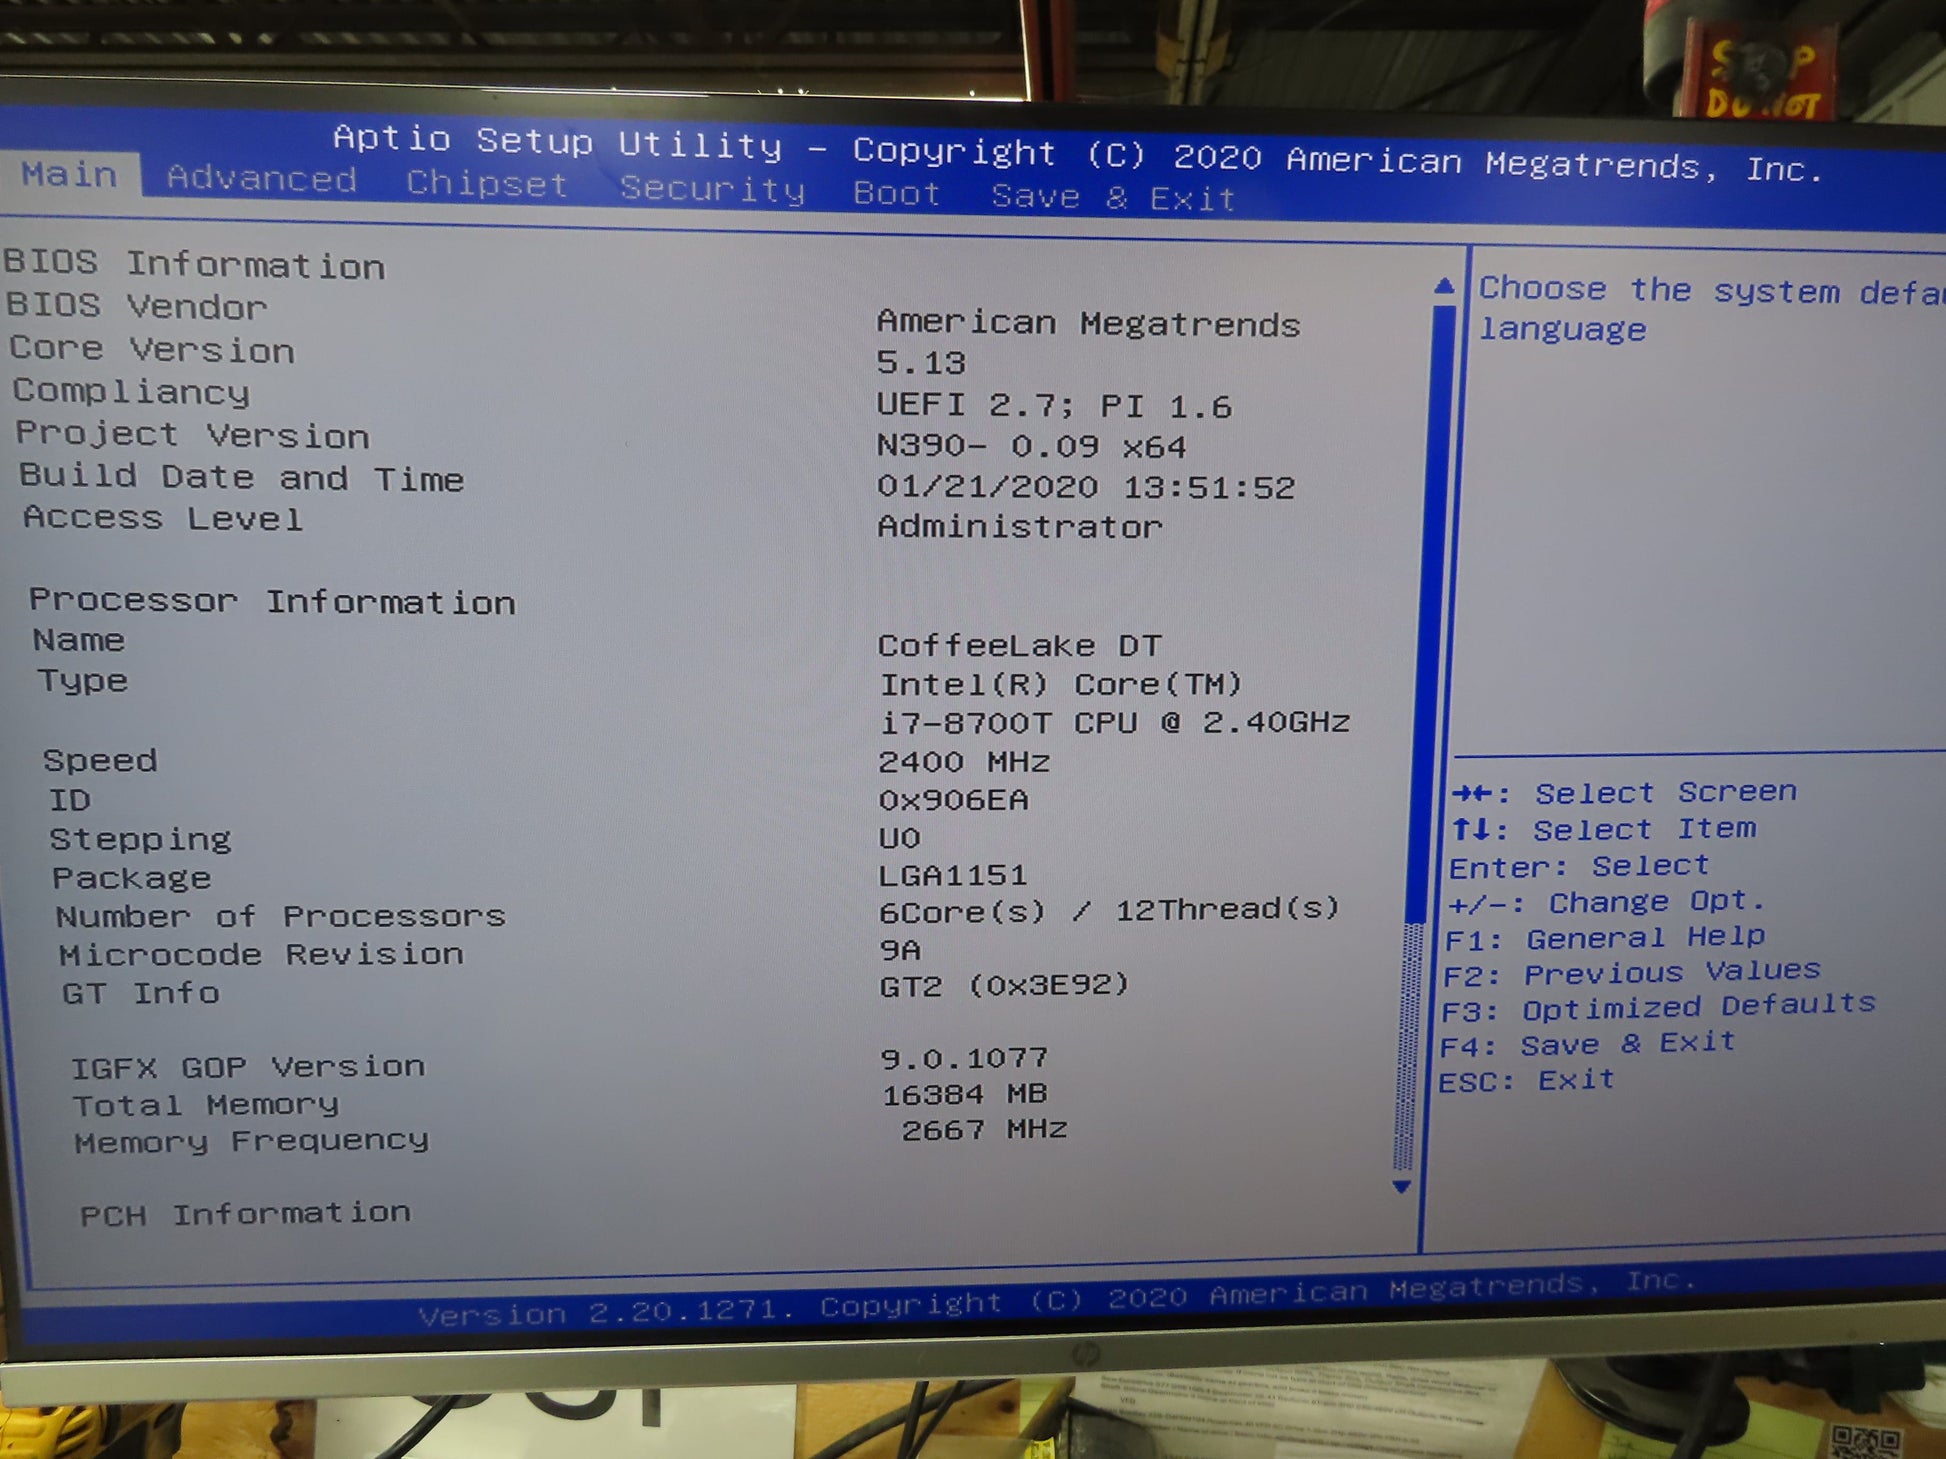Click F3: Optimized Defaults hint

(1657, 1007)
